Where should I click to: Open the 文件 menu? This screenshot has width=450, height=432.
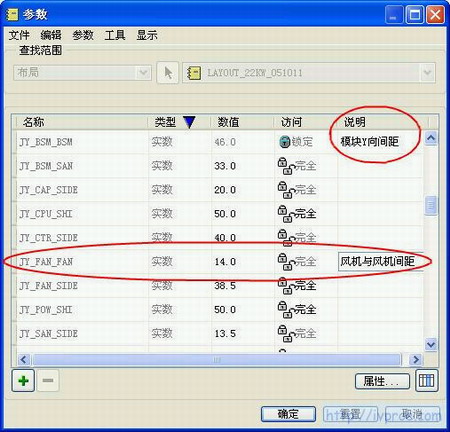[19, 35]
